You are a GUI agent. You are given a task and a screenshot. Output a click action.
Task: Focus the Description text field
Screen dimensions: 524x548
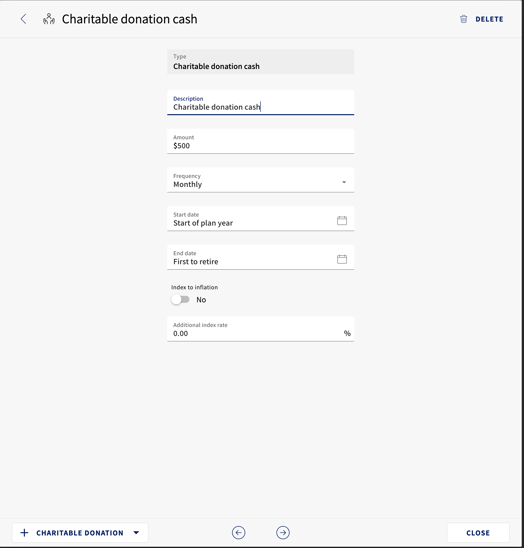[x=260, y=103]
